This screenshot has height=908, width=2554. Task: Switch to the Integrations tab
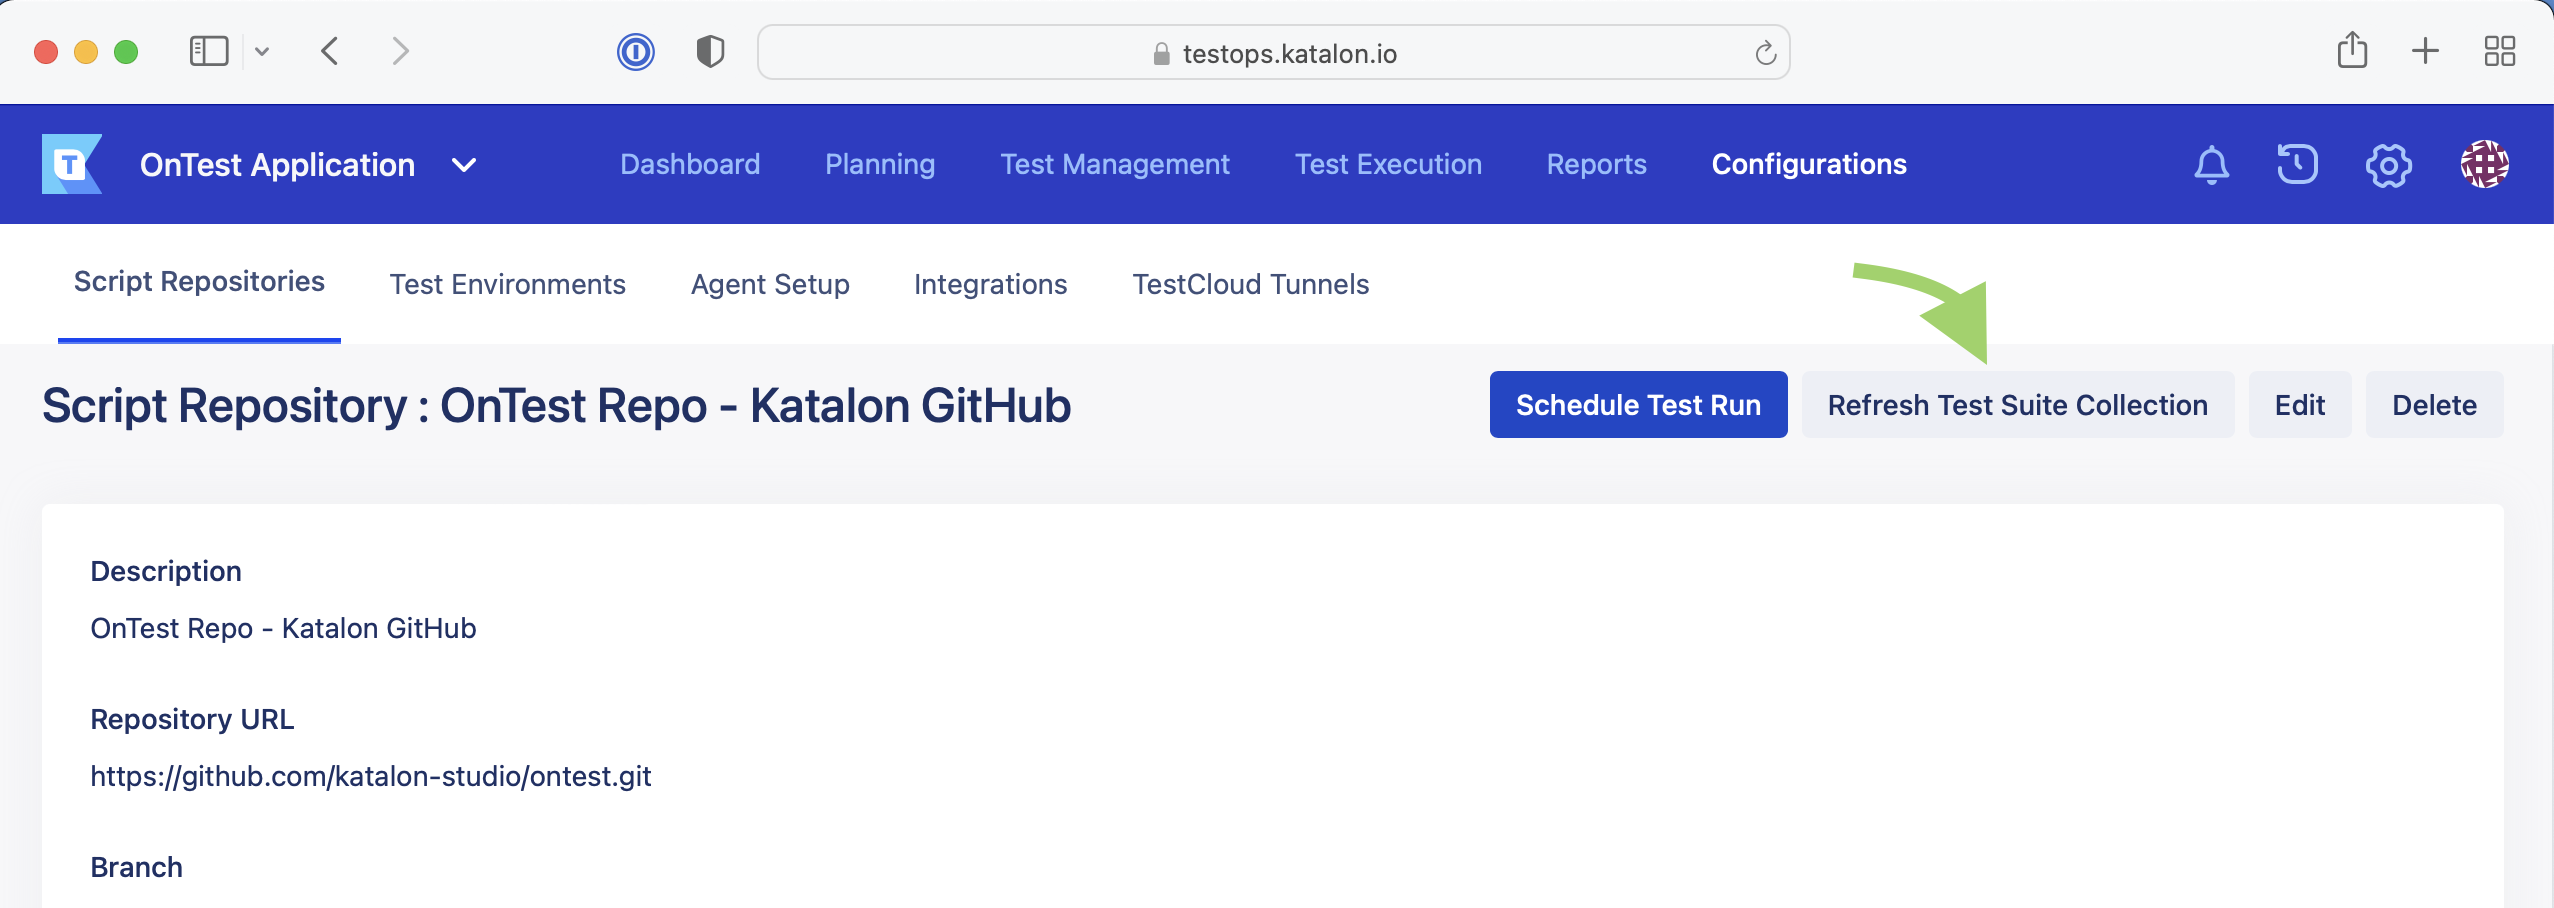click(x=990, y=284)
